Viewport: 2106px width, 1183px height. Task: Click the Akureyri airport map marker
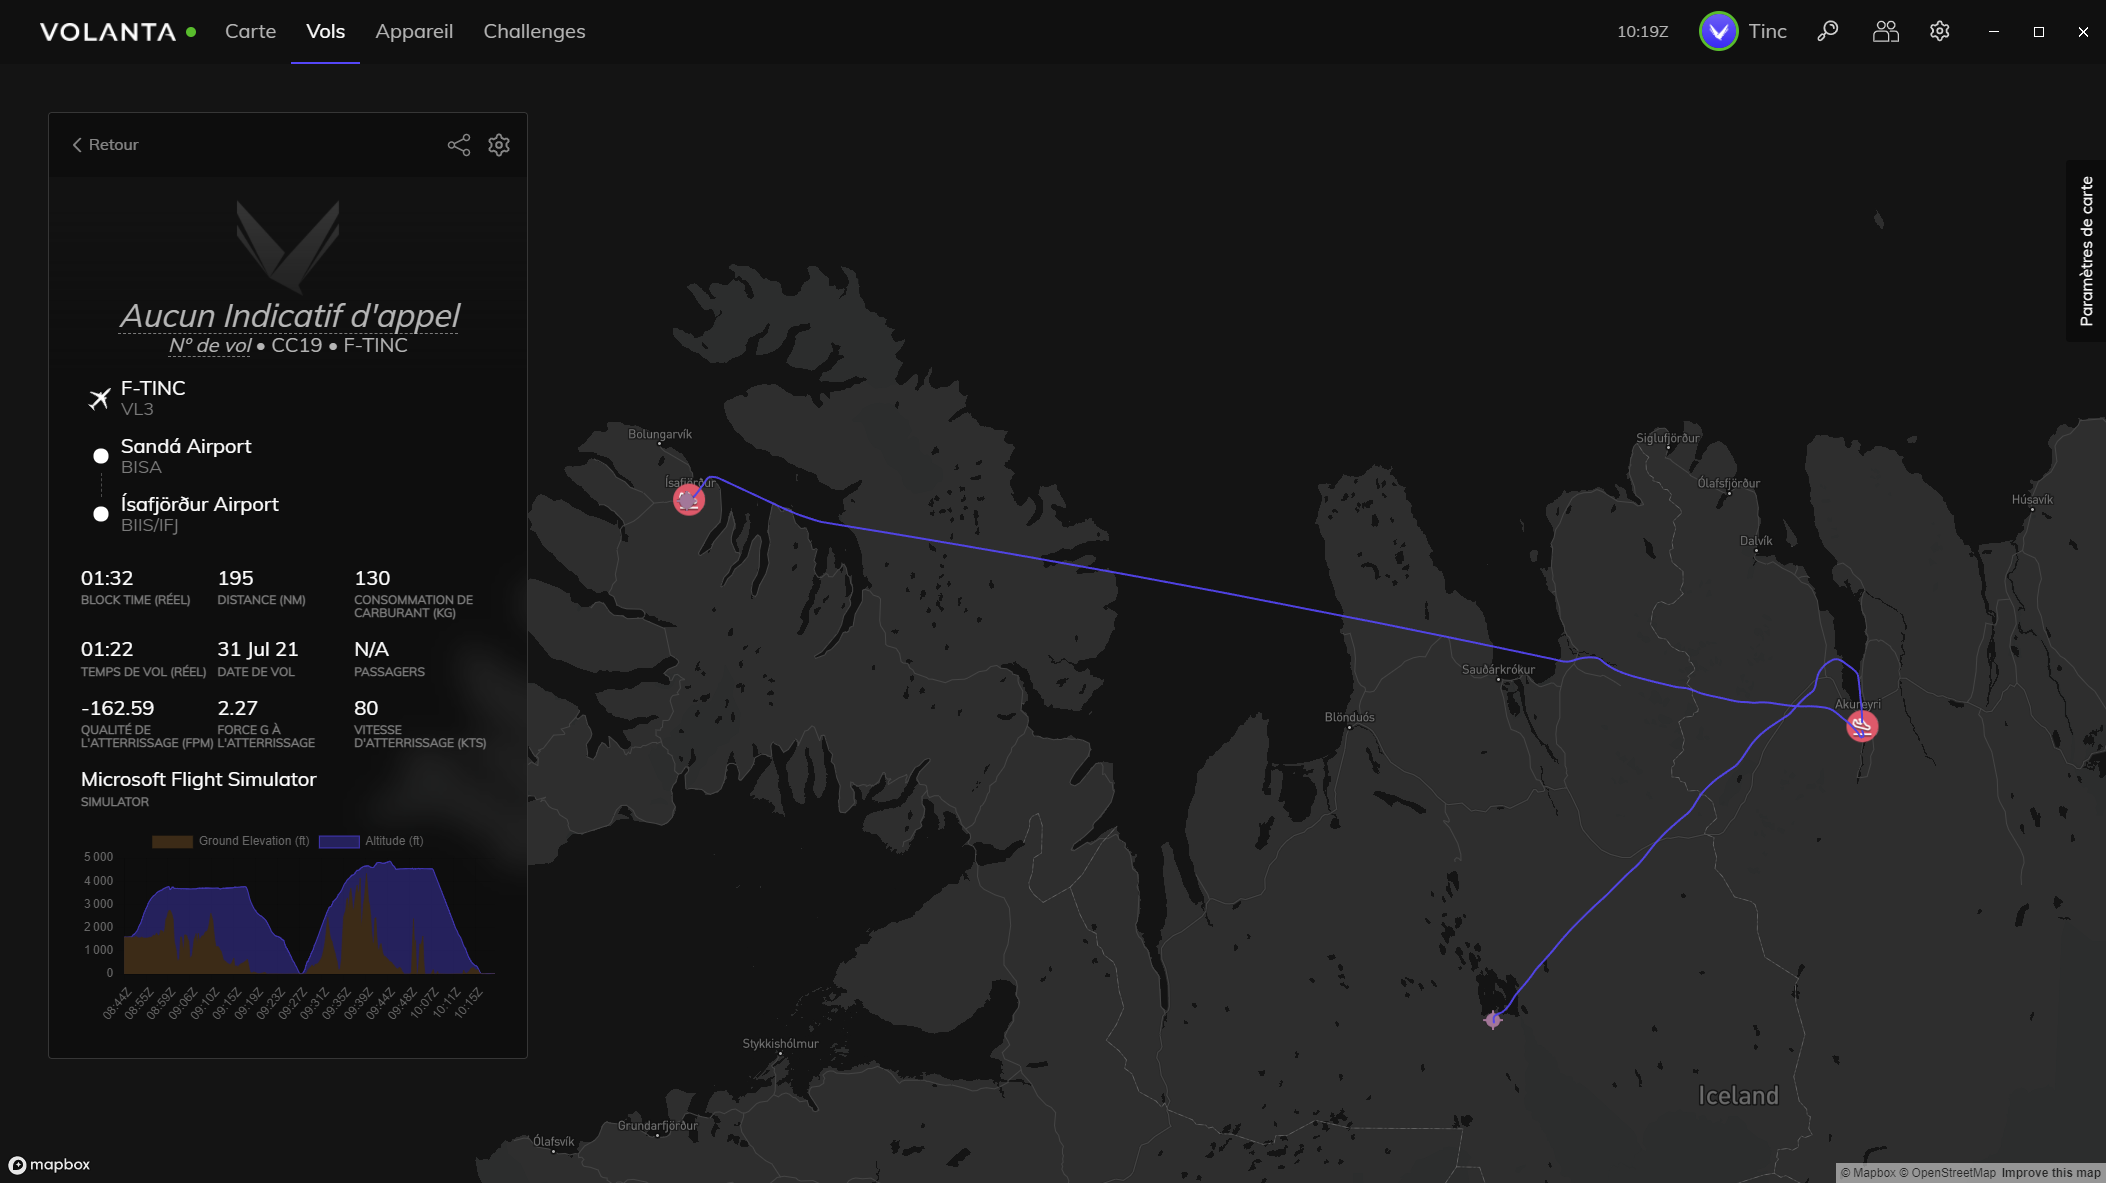(x=1862, y=726)
